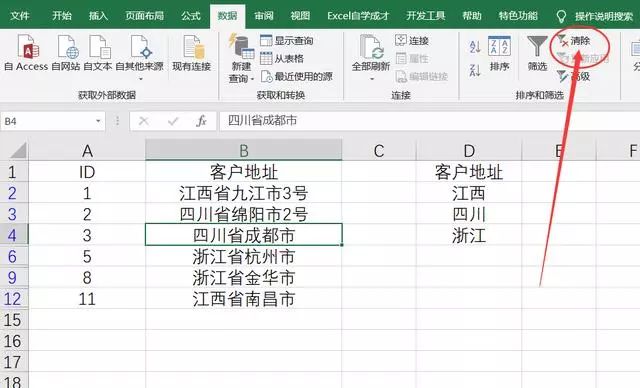
Task: Switch to the 插入 Insert tab
Action: 98,16
